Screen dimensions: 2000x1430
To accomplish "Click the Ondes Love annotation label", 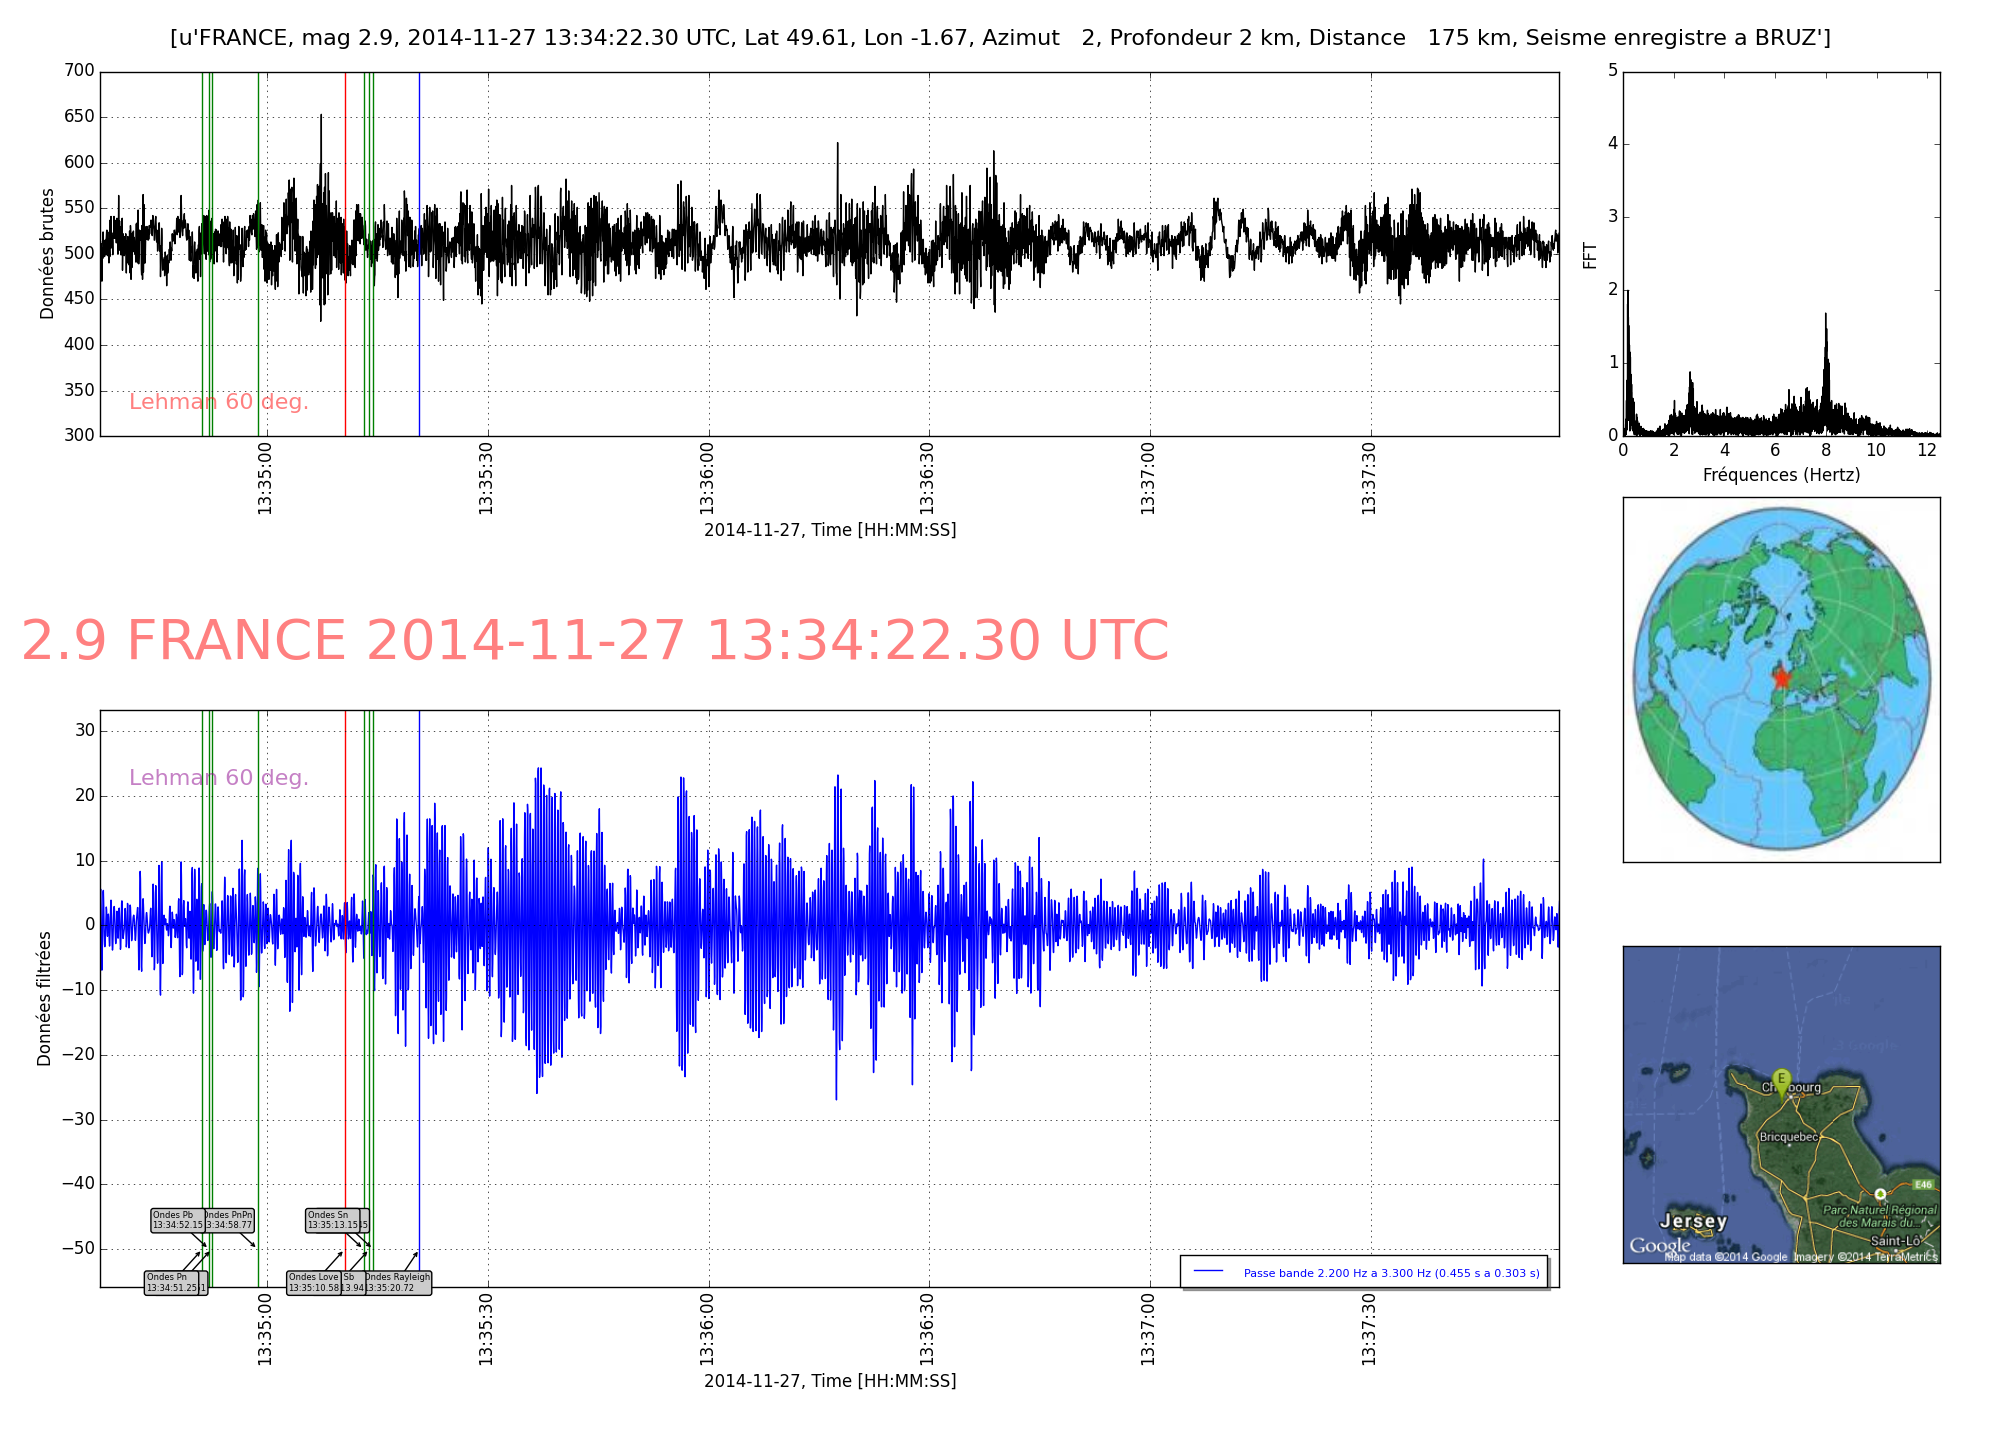I will pyautogui.click(x=314, y=1283).
